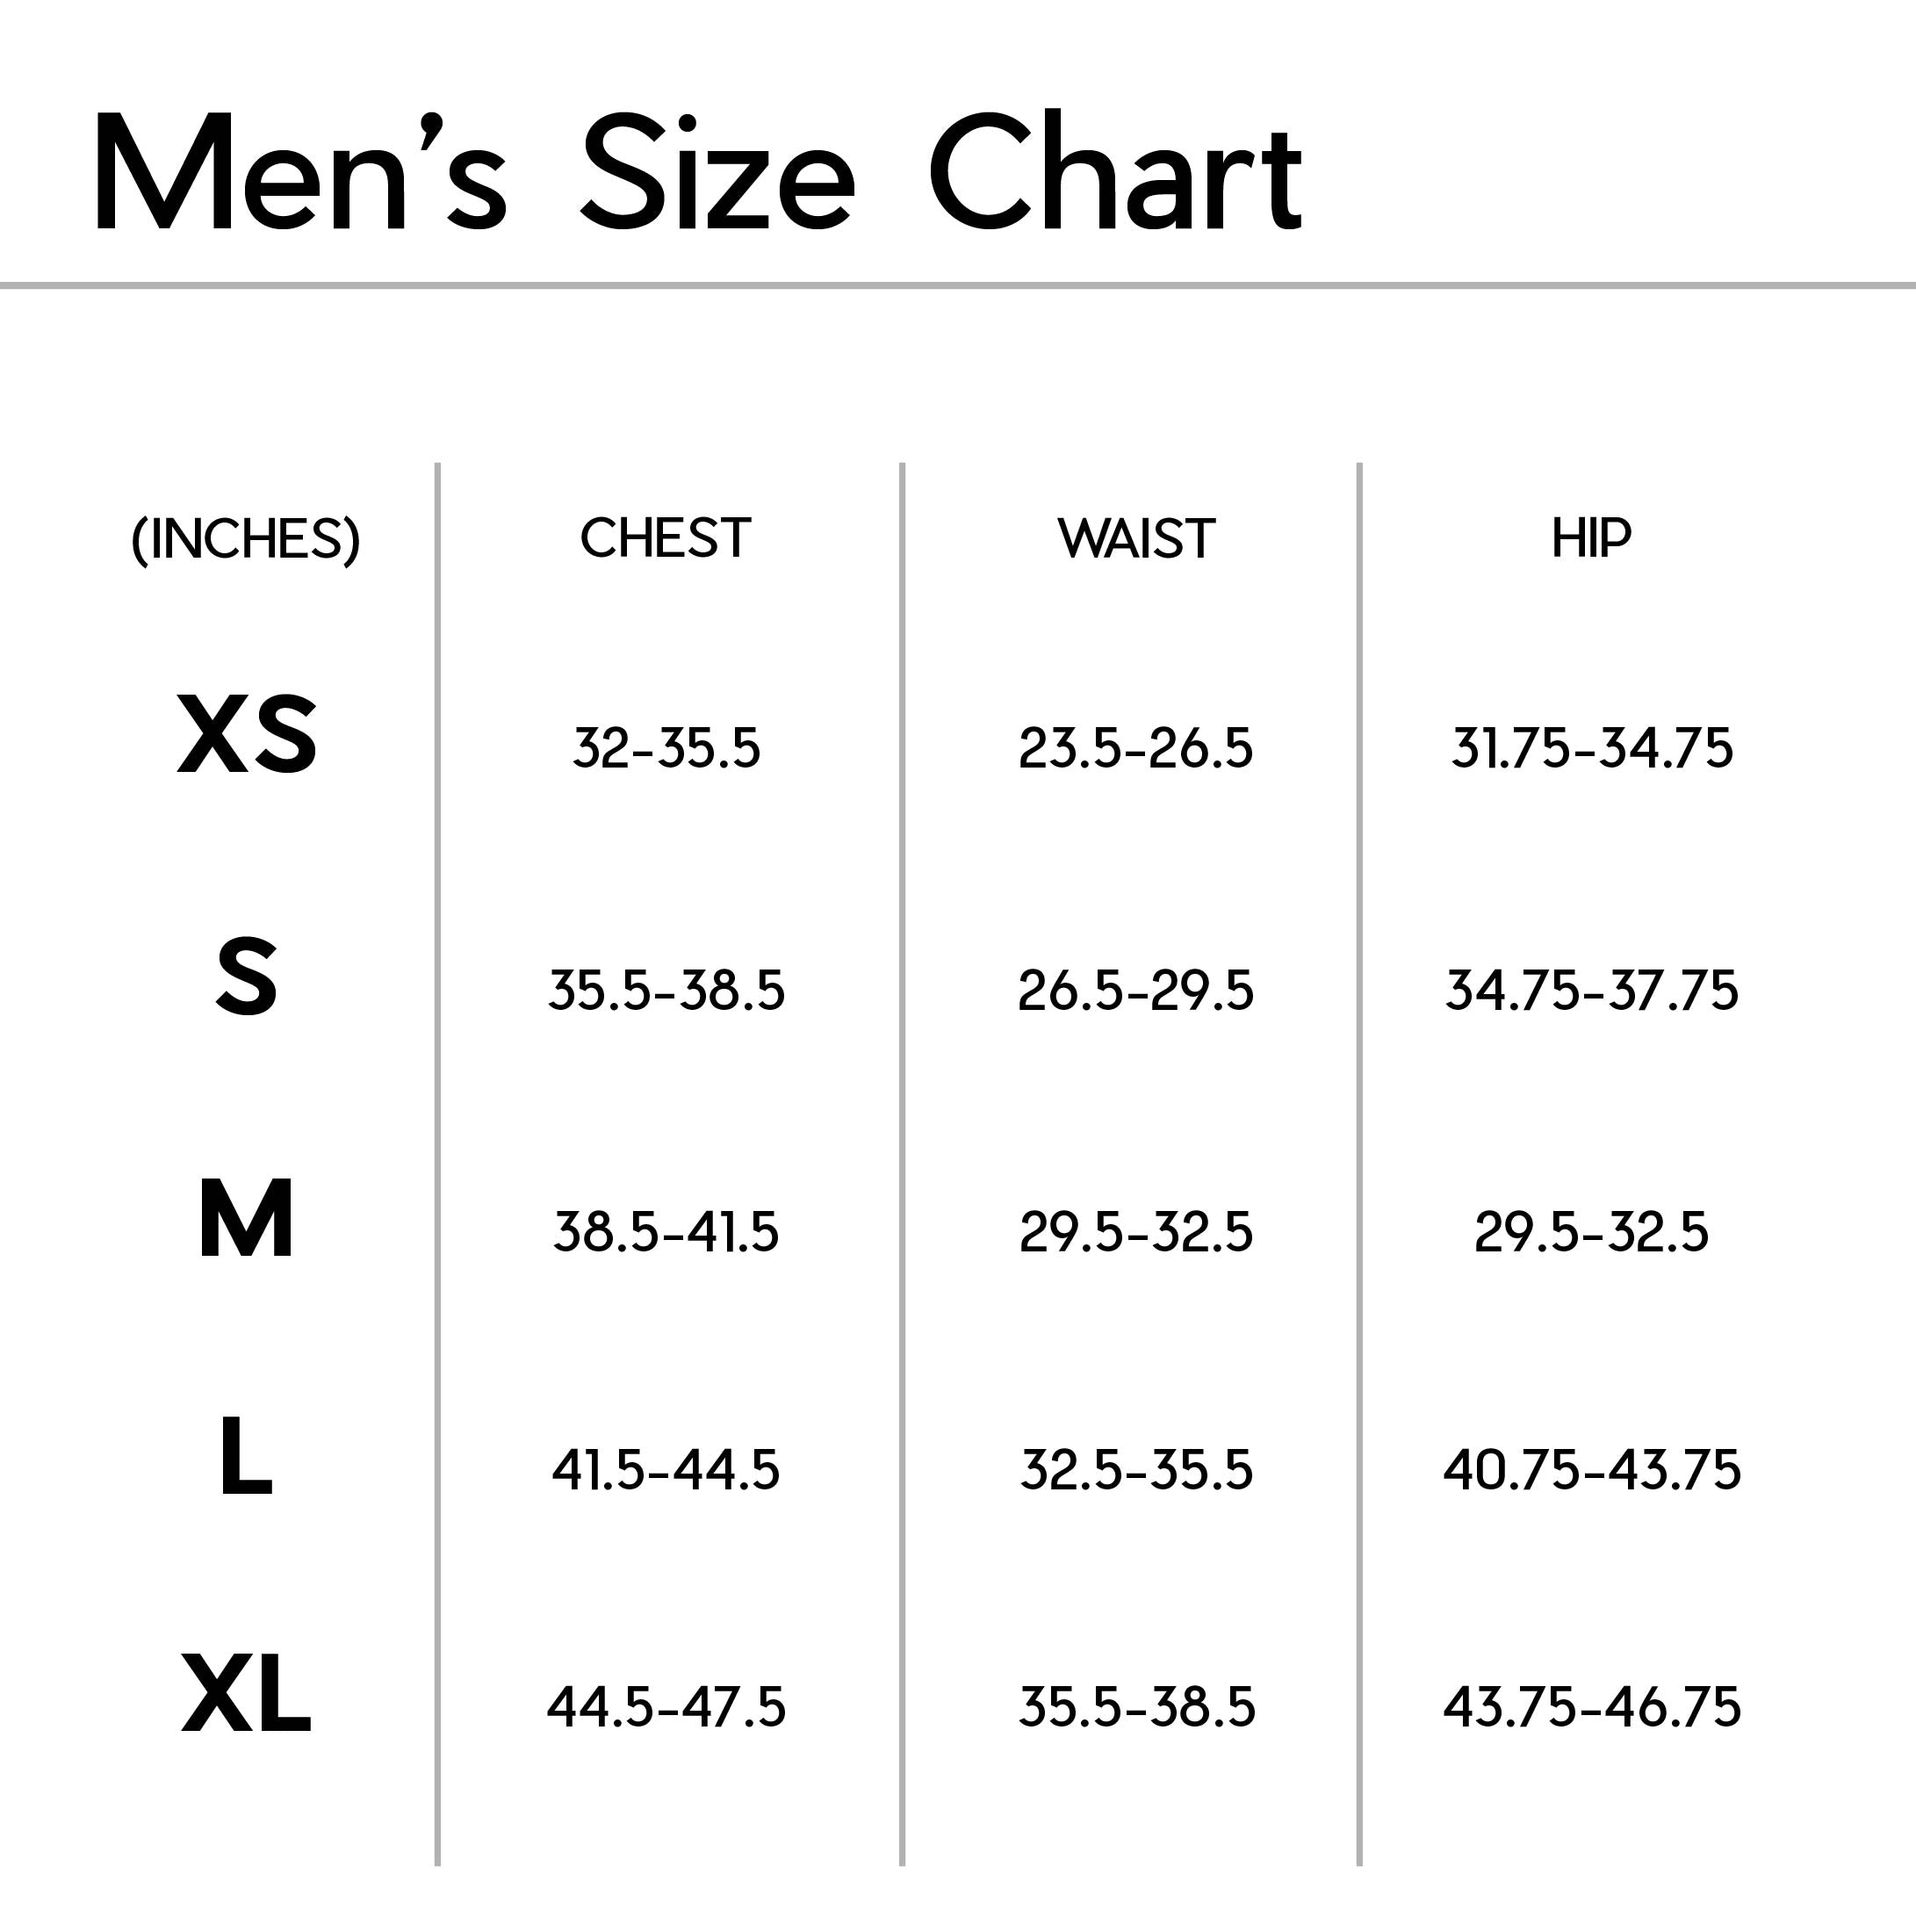Click the CHEST column header
The width and height of the screenshot is (1916, 1932).
point(665,538)
